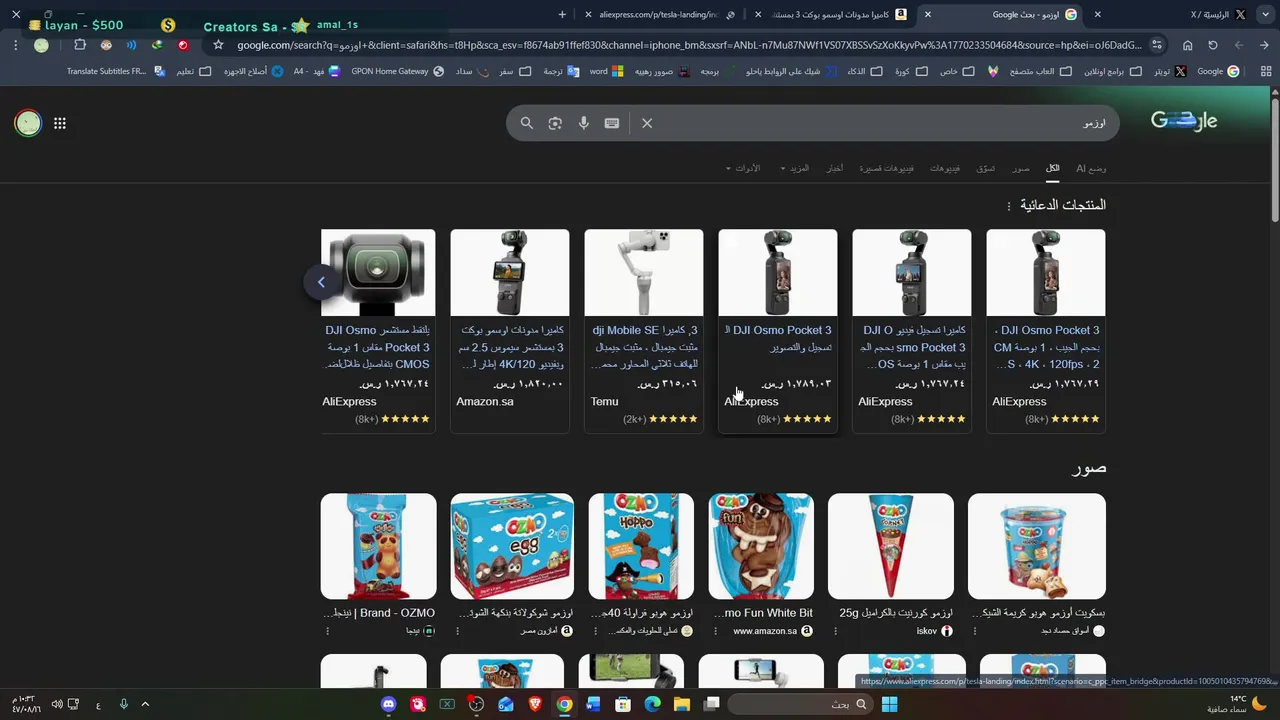The height and width of the screenshot is (720, 1280).
Task: Open options menu under Brand - OZMO image
Action: click(327, 631)
